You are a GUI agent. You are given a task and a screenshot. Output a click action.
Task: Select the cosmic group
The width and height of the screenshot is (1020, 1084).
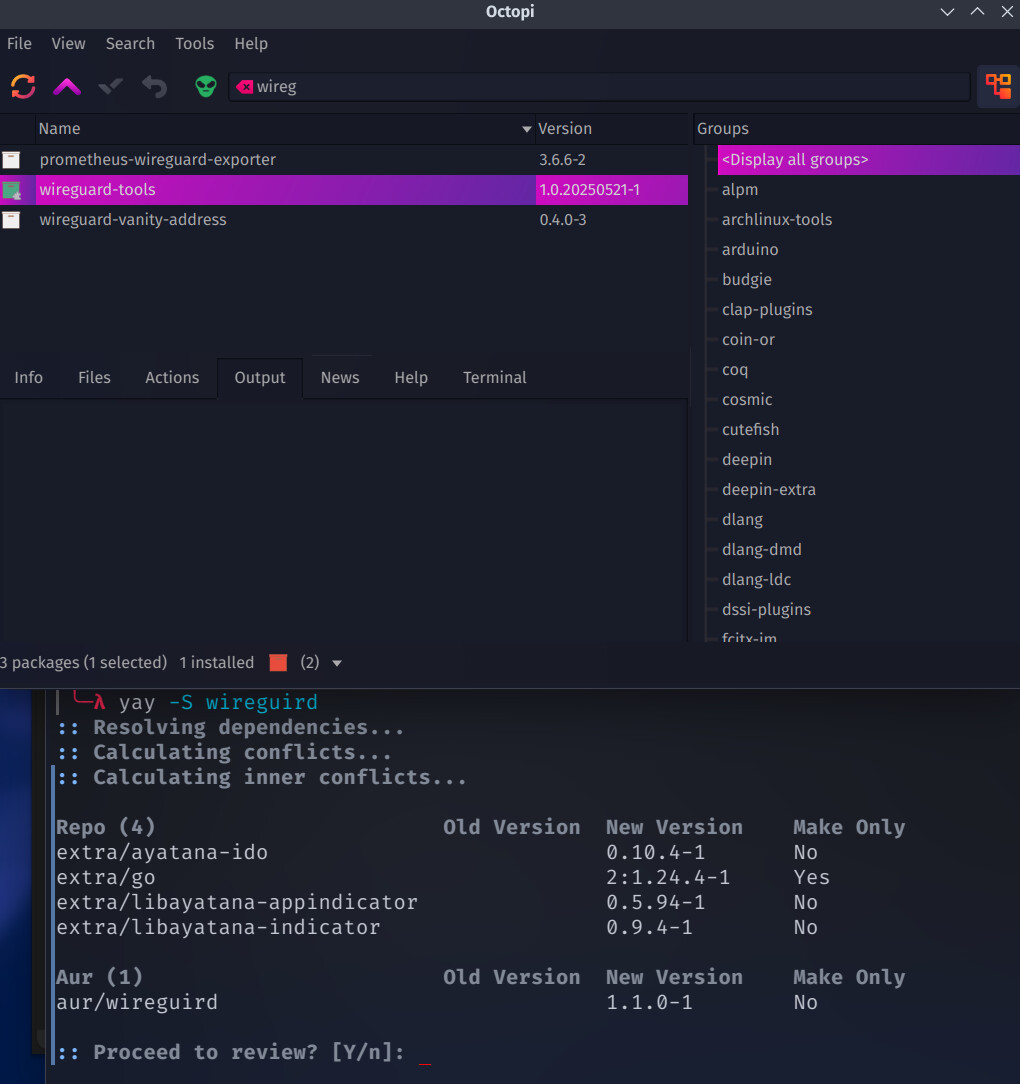click(x=747, y=400)
